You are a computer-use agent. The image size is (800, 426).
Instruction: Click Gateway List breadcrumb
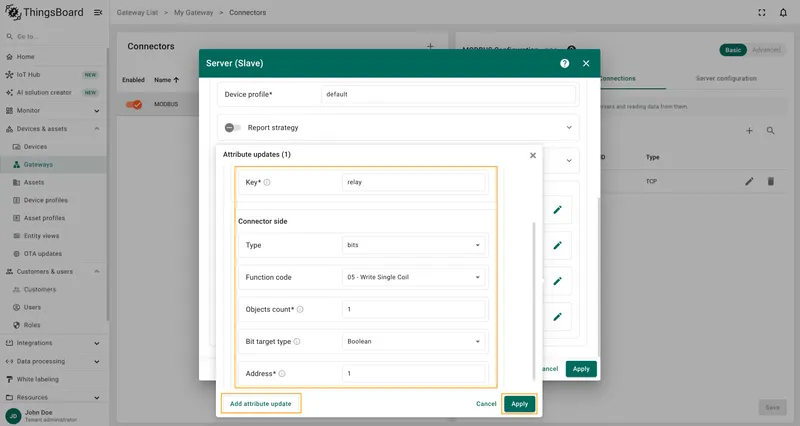coord(137,12)
